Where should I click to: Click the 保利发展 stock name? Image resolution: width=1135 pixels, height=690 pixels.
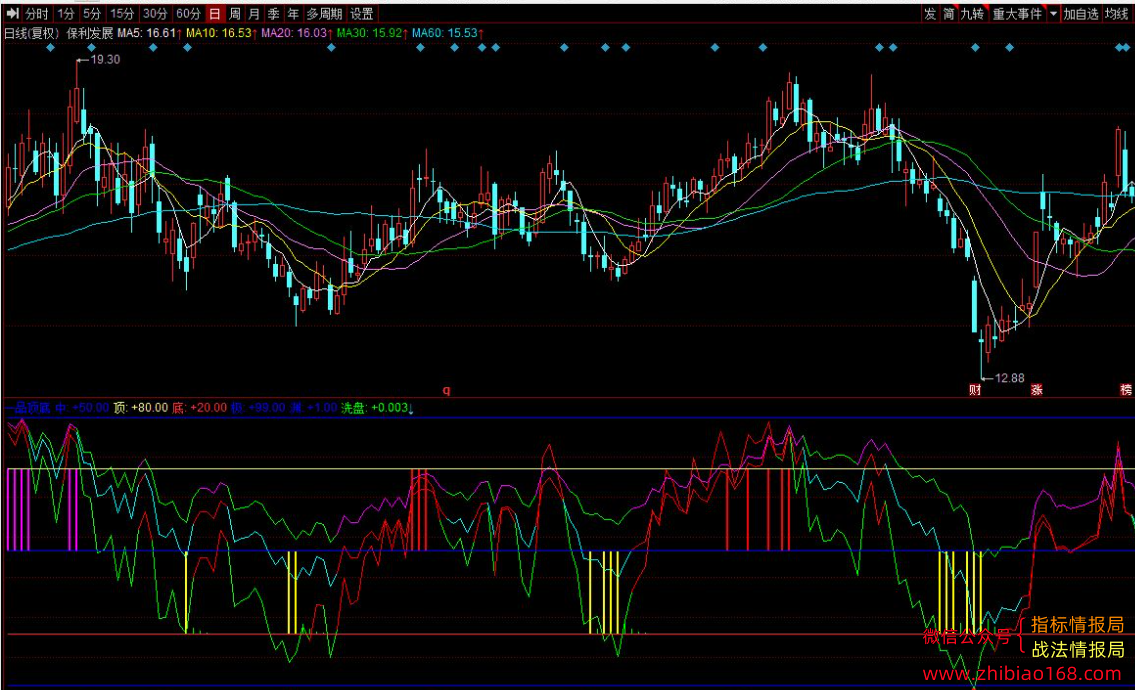(90, 33)
